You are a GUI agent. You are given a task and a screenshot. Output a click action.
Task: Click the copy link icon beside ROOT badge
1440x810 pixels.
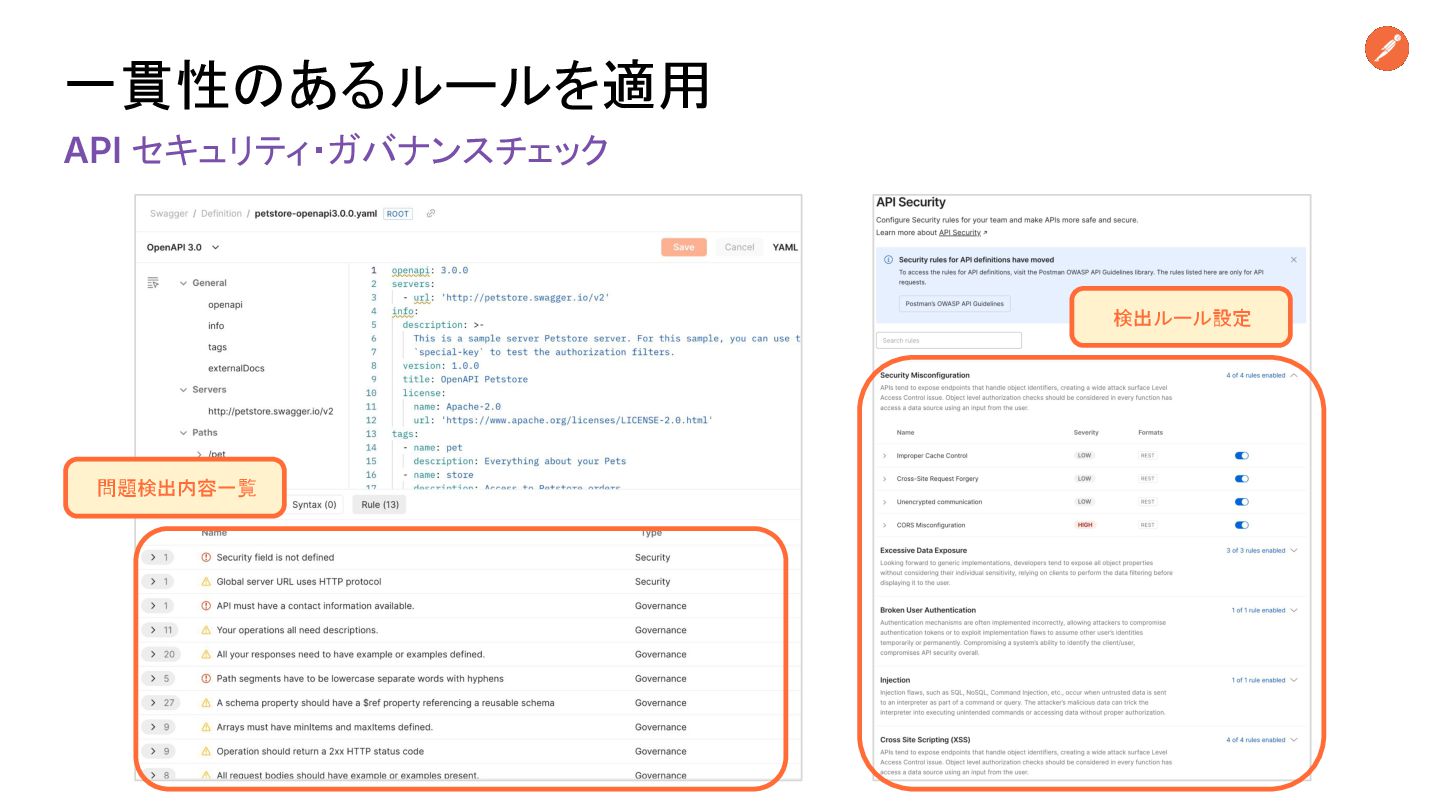431,213
